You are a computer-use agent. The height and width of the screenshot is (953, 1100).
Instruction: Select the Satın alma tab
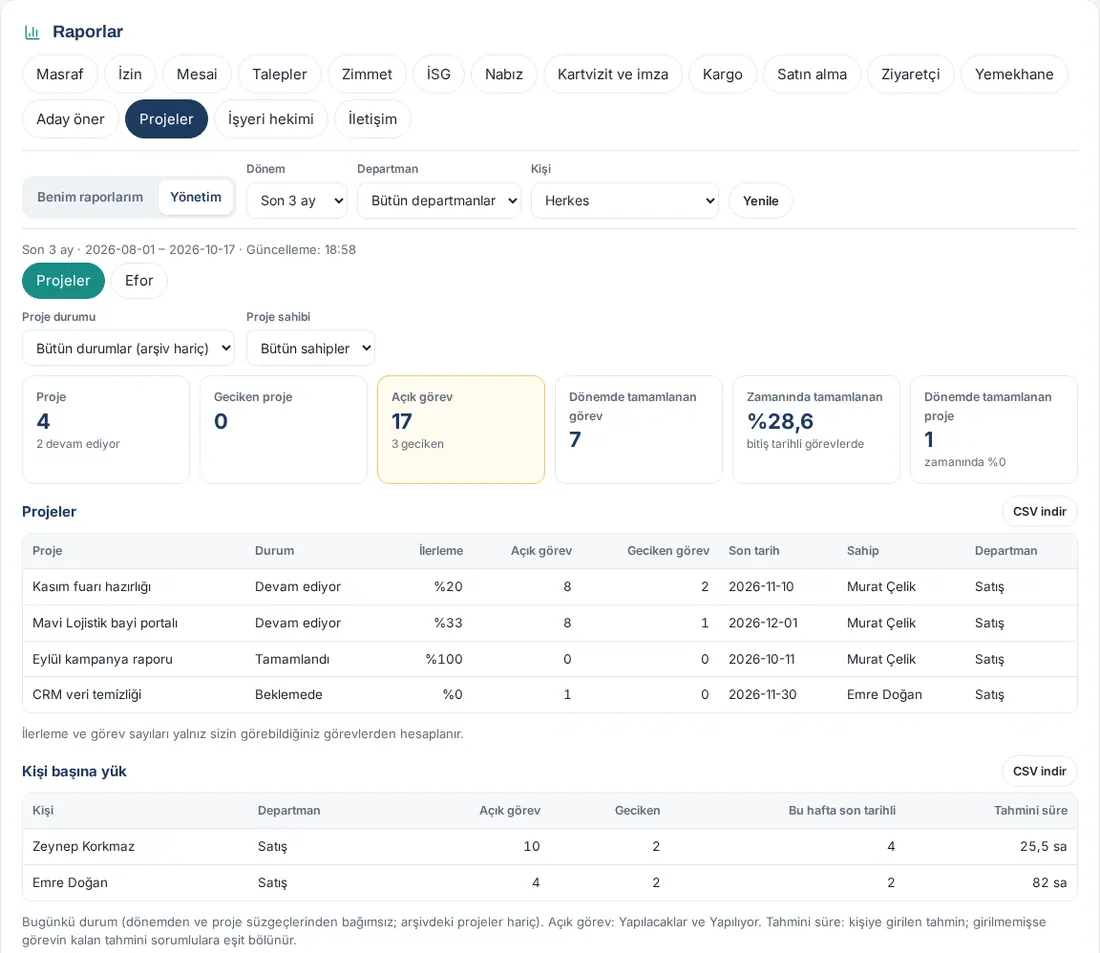pyautogui.click(x=812, y=74)
